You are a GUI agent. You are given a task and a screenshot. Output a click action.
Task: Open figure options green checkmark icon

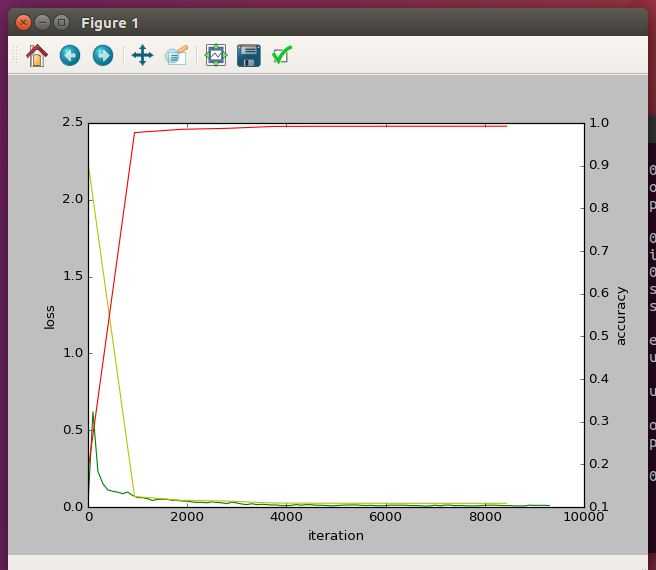coord(282,55)
